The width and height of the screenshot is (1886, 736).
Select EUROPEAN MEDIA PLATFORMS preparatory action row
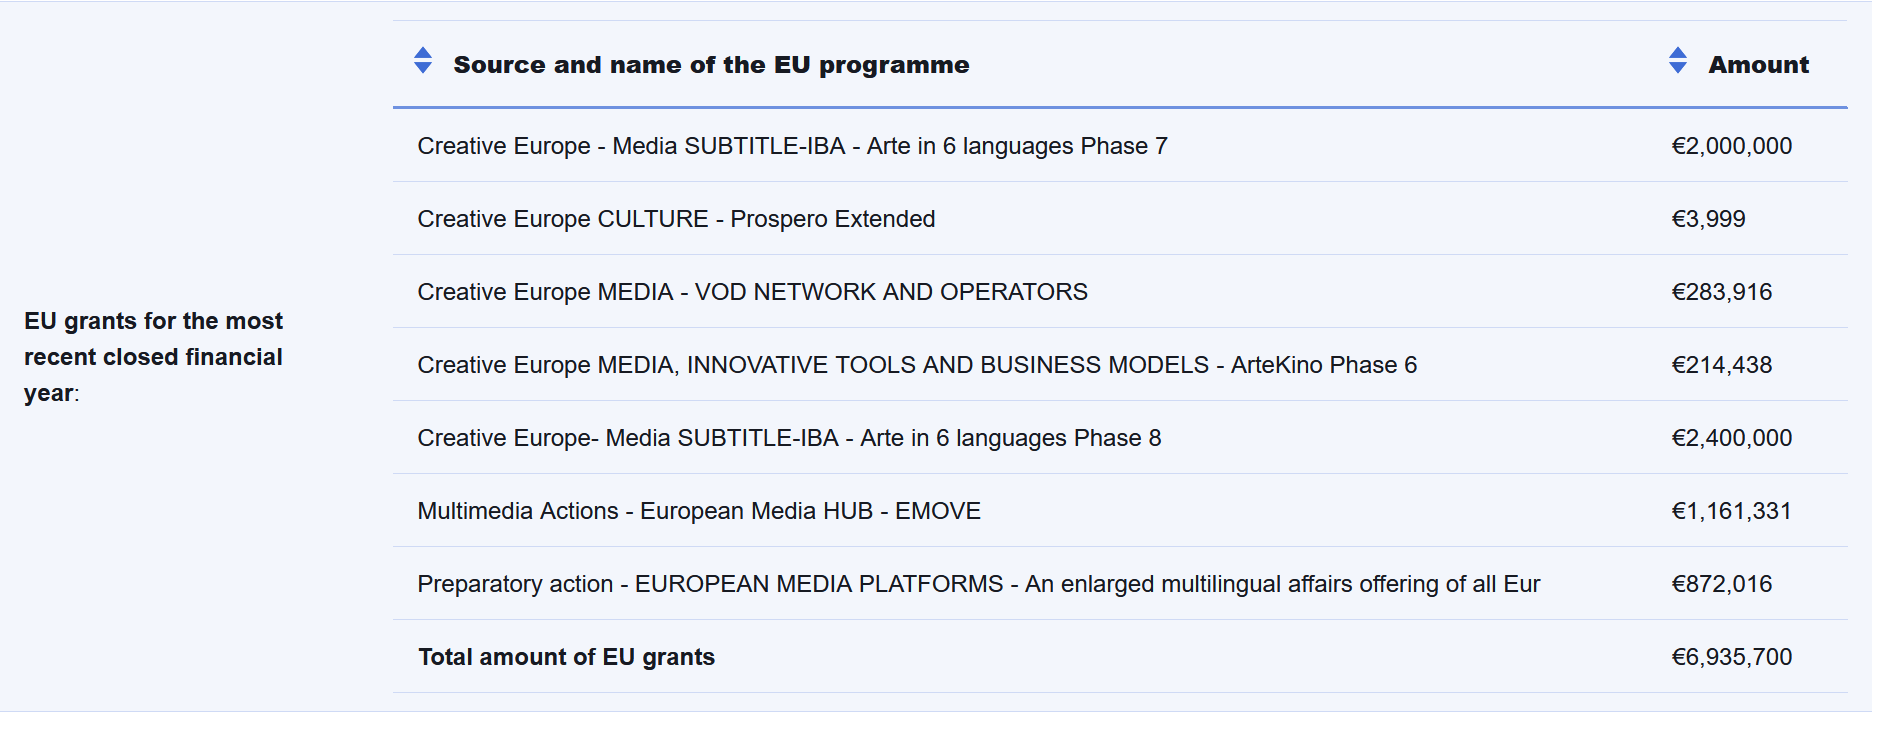point(978,584)
